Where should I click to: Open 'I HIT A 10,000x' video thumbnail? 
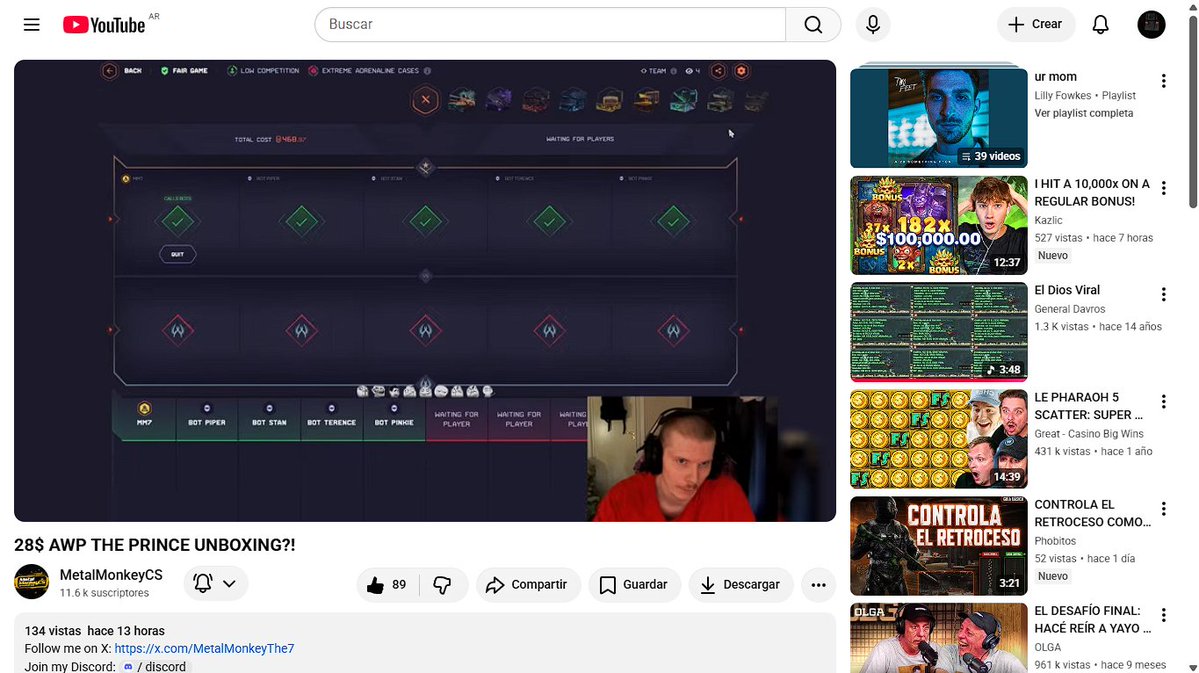pos(938,225)
